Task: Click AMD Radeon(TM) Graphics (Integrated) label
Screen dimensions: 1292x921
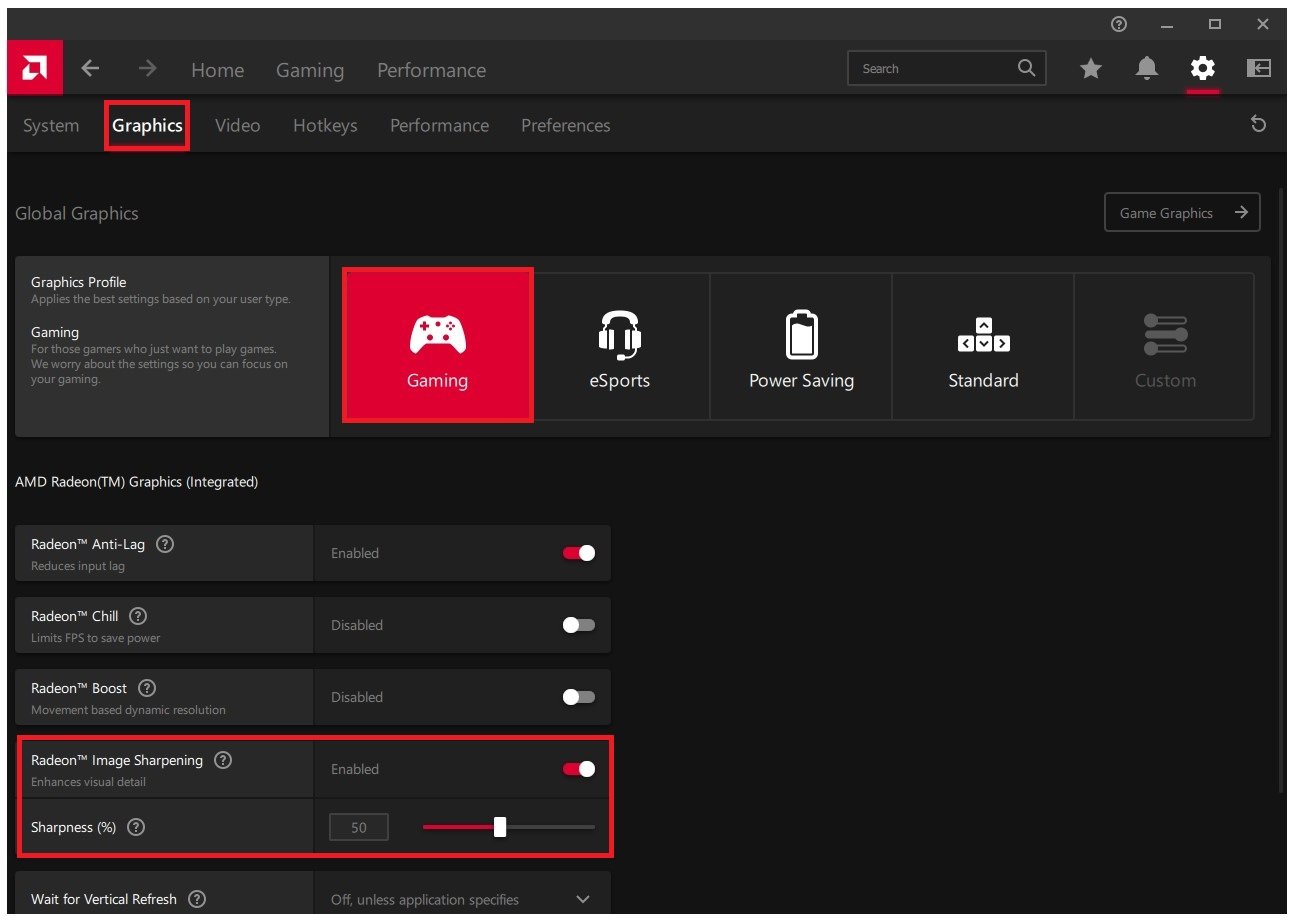Action: (x=137, y=482)
